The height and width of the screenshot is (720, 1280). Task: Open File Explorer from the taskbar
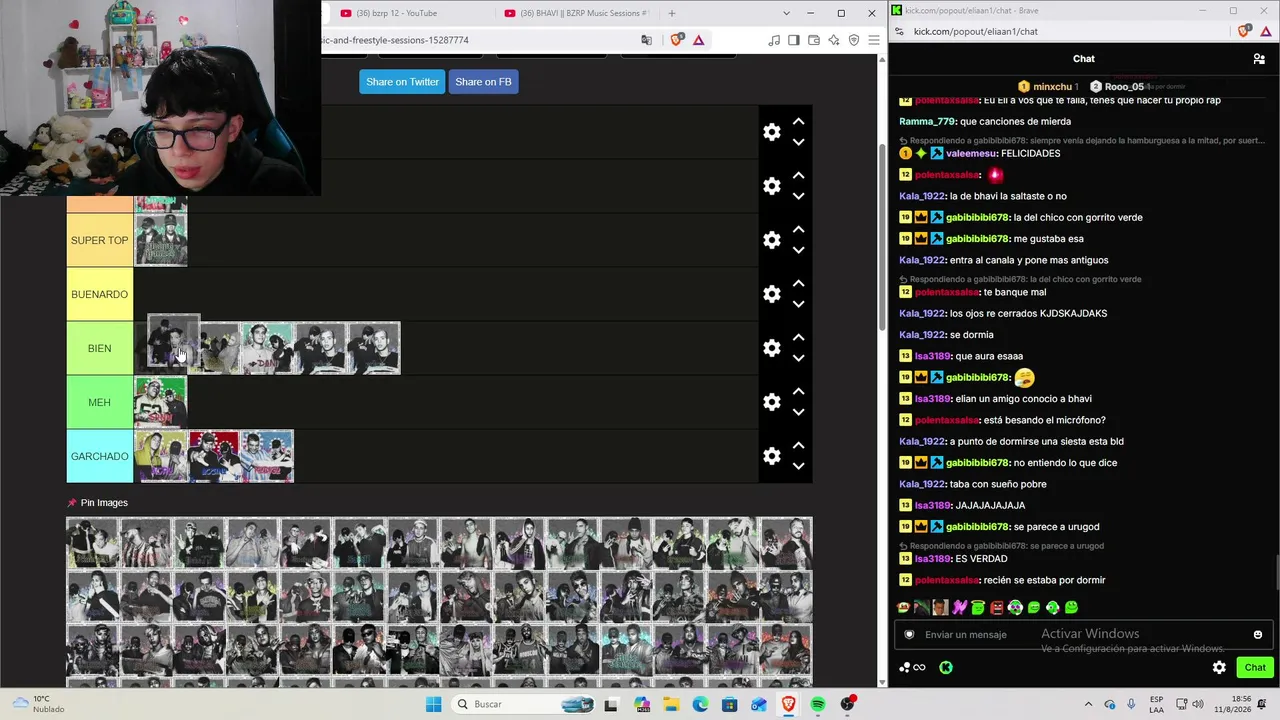671,704
